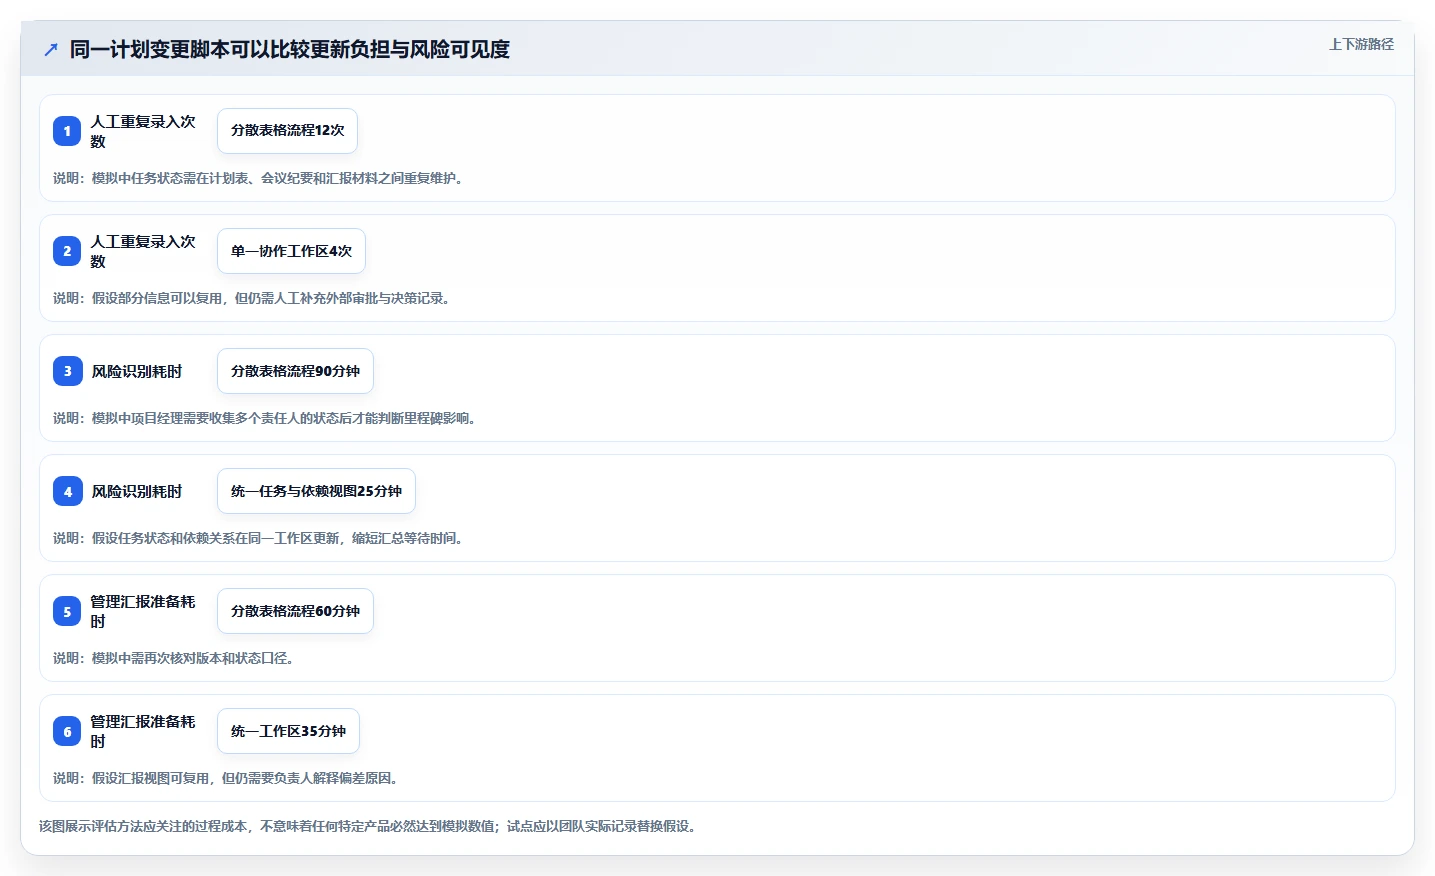Click the arrow icon beside the title

point(51,49)
